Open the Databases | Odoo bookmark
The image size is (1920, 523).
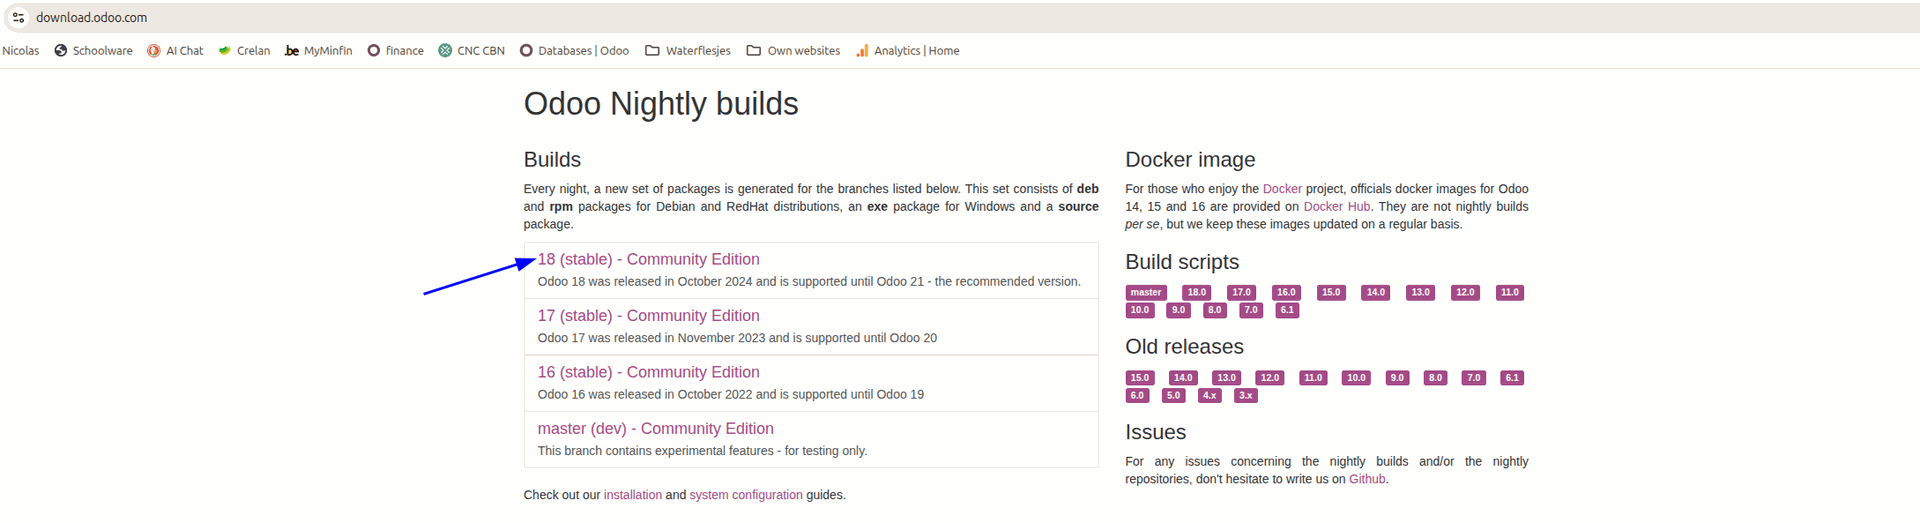574,51
